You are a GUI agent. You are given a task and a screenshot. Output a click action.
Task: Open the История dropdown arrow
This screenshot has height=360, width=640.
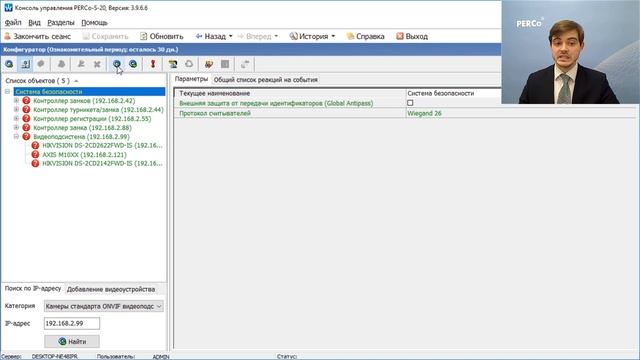point(333,36)
